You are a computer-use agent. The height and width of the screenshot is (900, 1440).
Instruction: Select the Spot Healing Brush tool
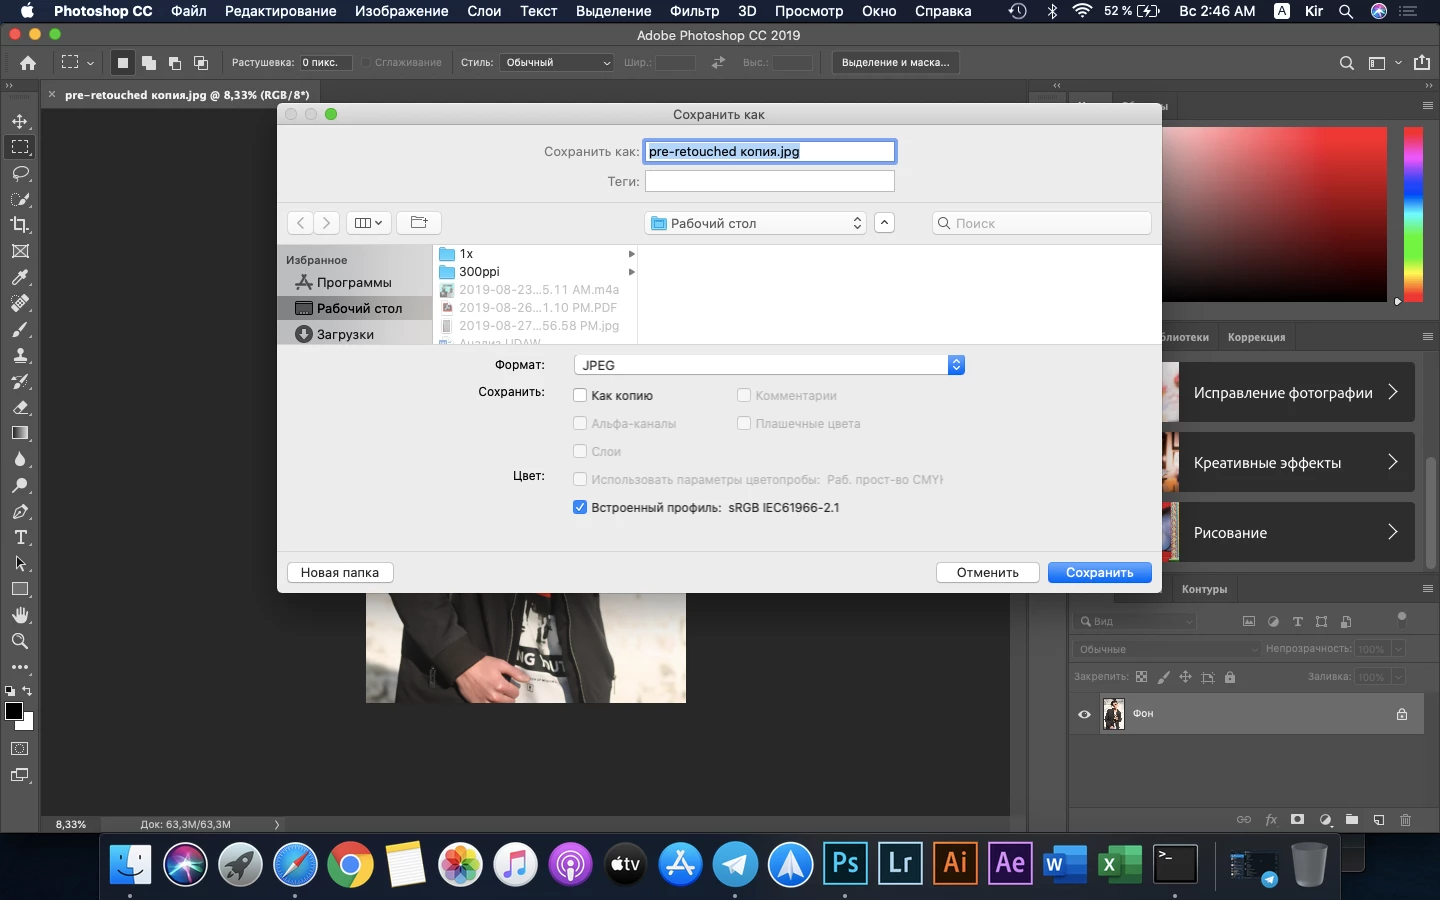coord(20,303)
